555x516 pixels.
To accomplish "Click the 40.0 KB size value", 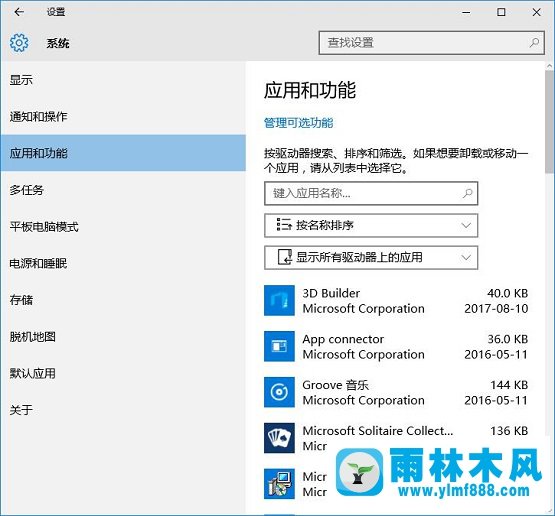I will click(x=508, y=293).
